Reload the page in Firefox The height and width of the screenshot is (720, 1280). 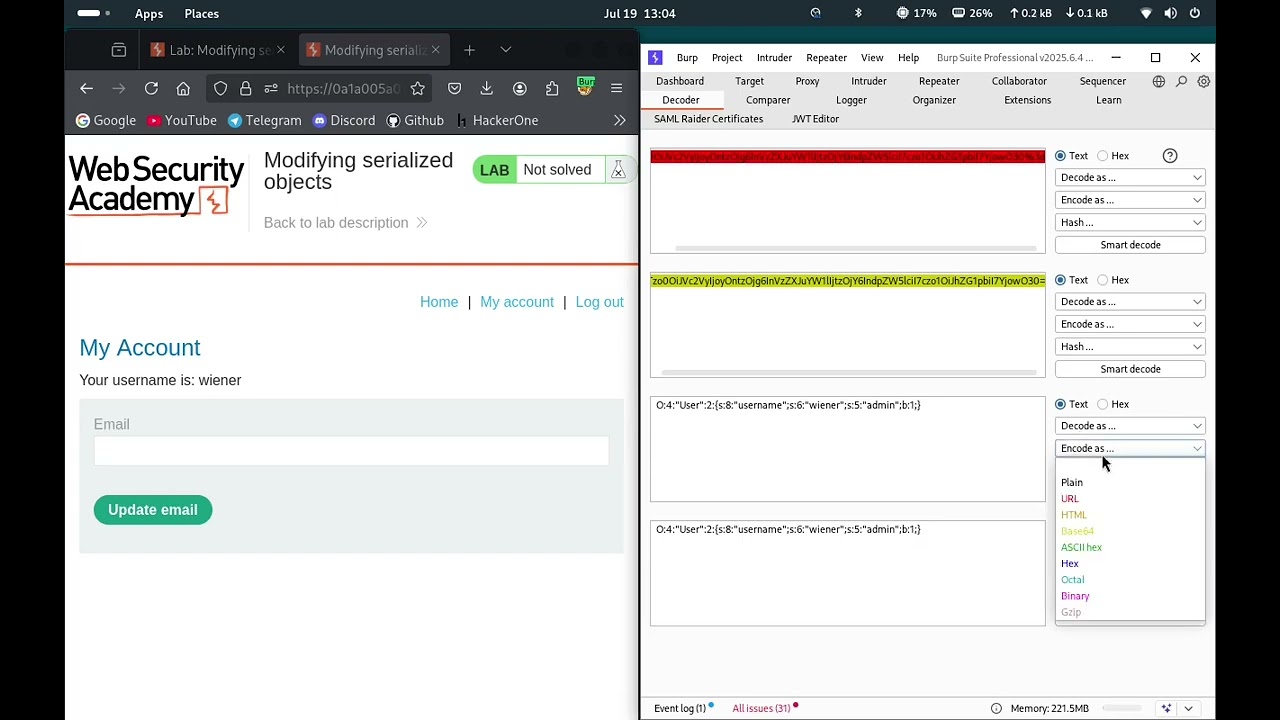pyautogui.click(x=151, y=89)
